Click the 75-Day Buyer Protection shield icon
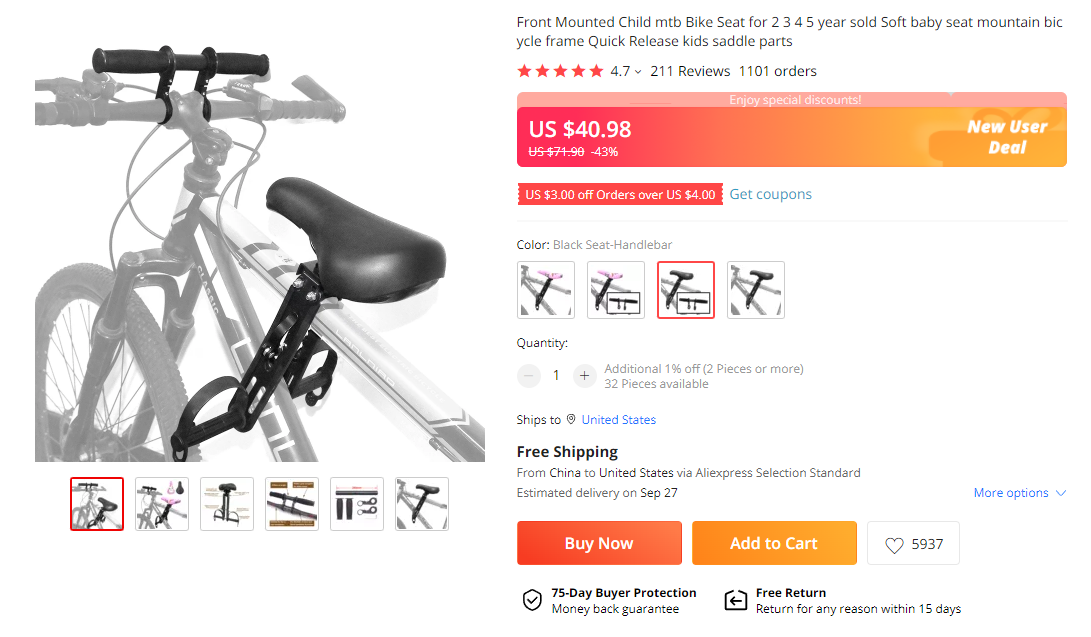 click(x=532, y=600)
